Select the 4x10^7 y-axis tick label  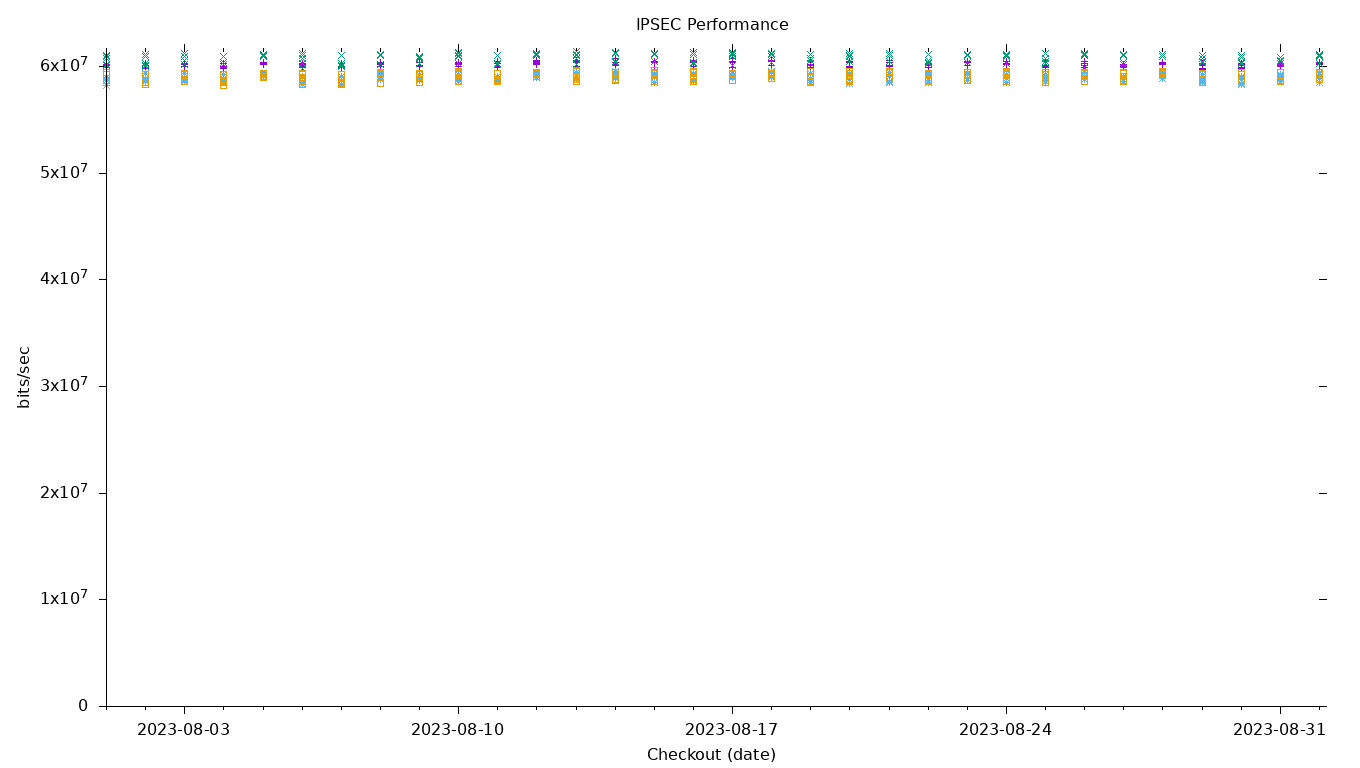pyautogui.click(x=64, y=278)
